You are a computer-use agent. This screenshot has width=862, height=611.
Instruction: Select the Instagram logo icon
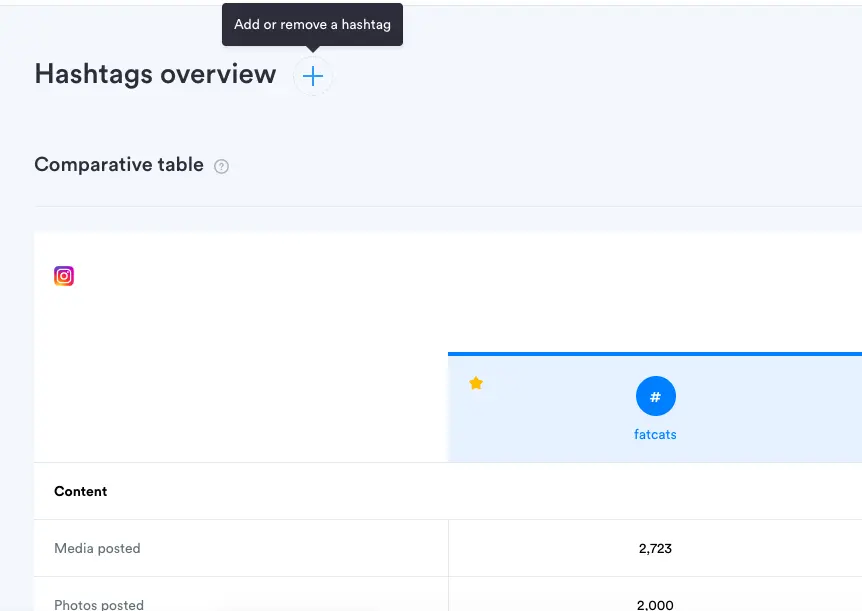tap(64, 276)
